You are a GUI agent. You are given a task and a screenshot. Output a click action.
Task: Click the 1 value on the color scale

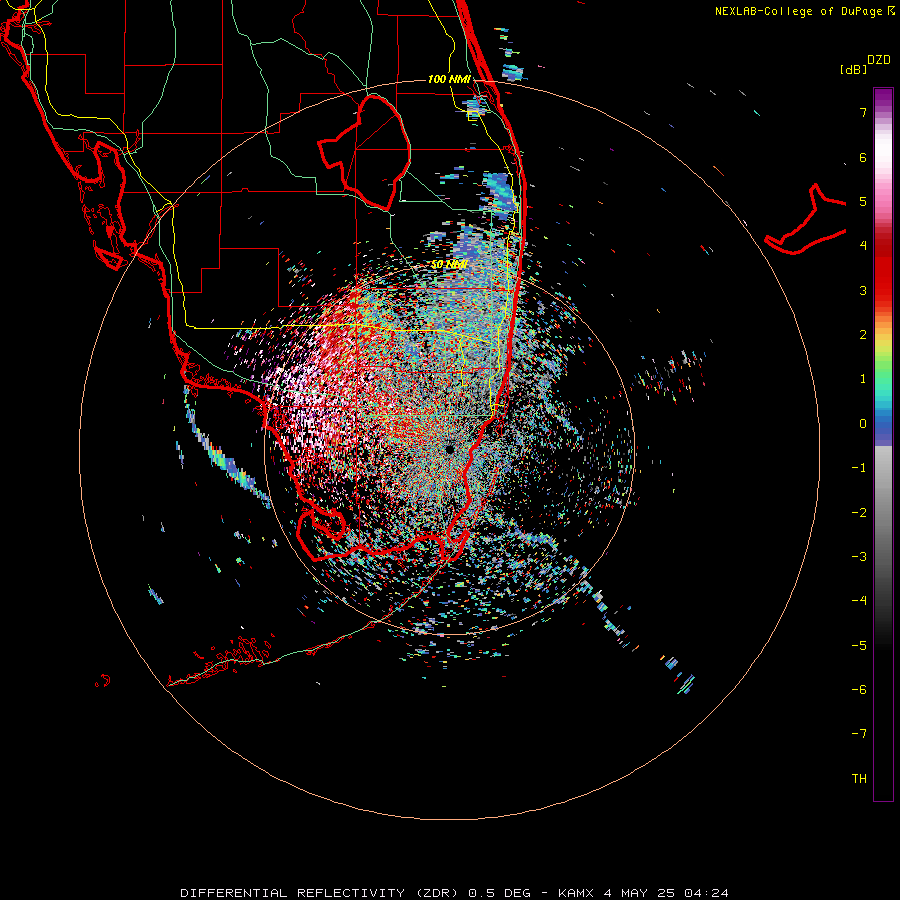(863, 379)
